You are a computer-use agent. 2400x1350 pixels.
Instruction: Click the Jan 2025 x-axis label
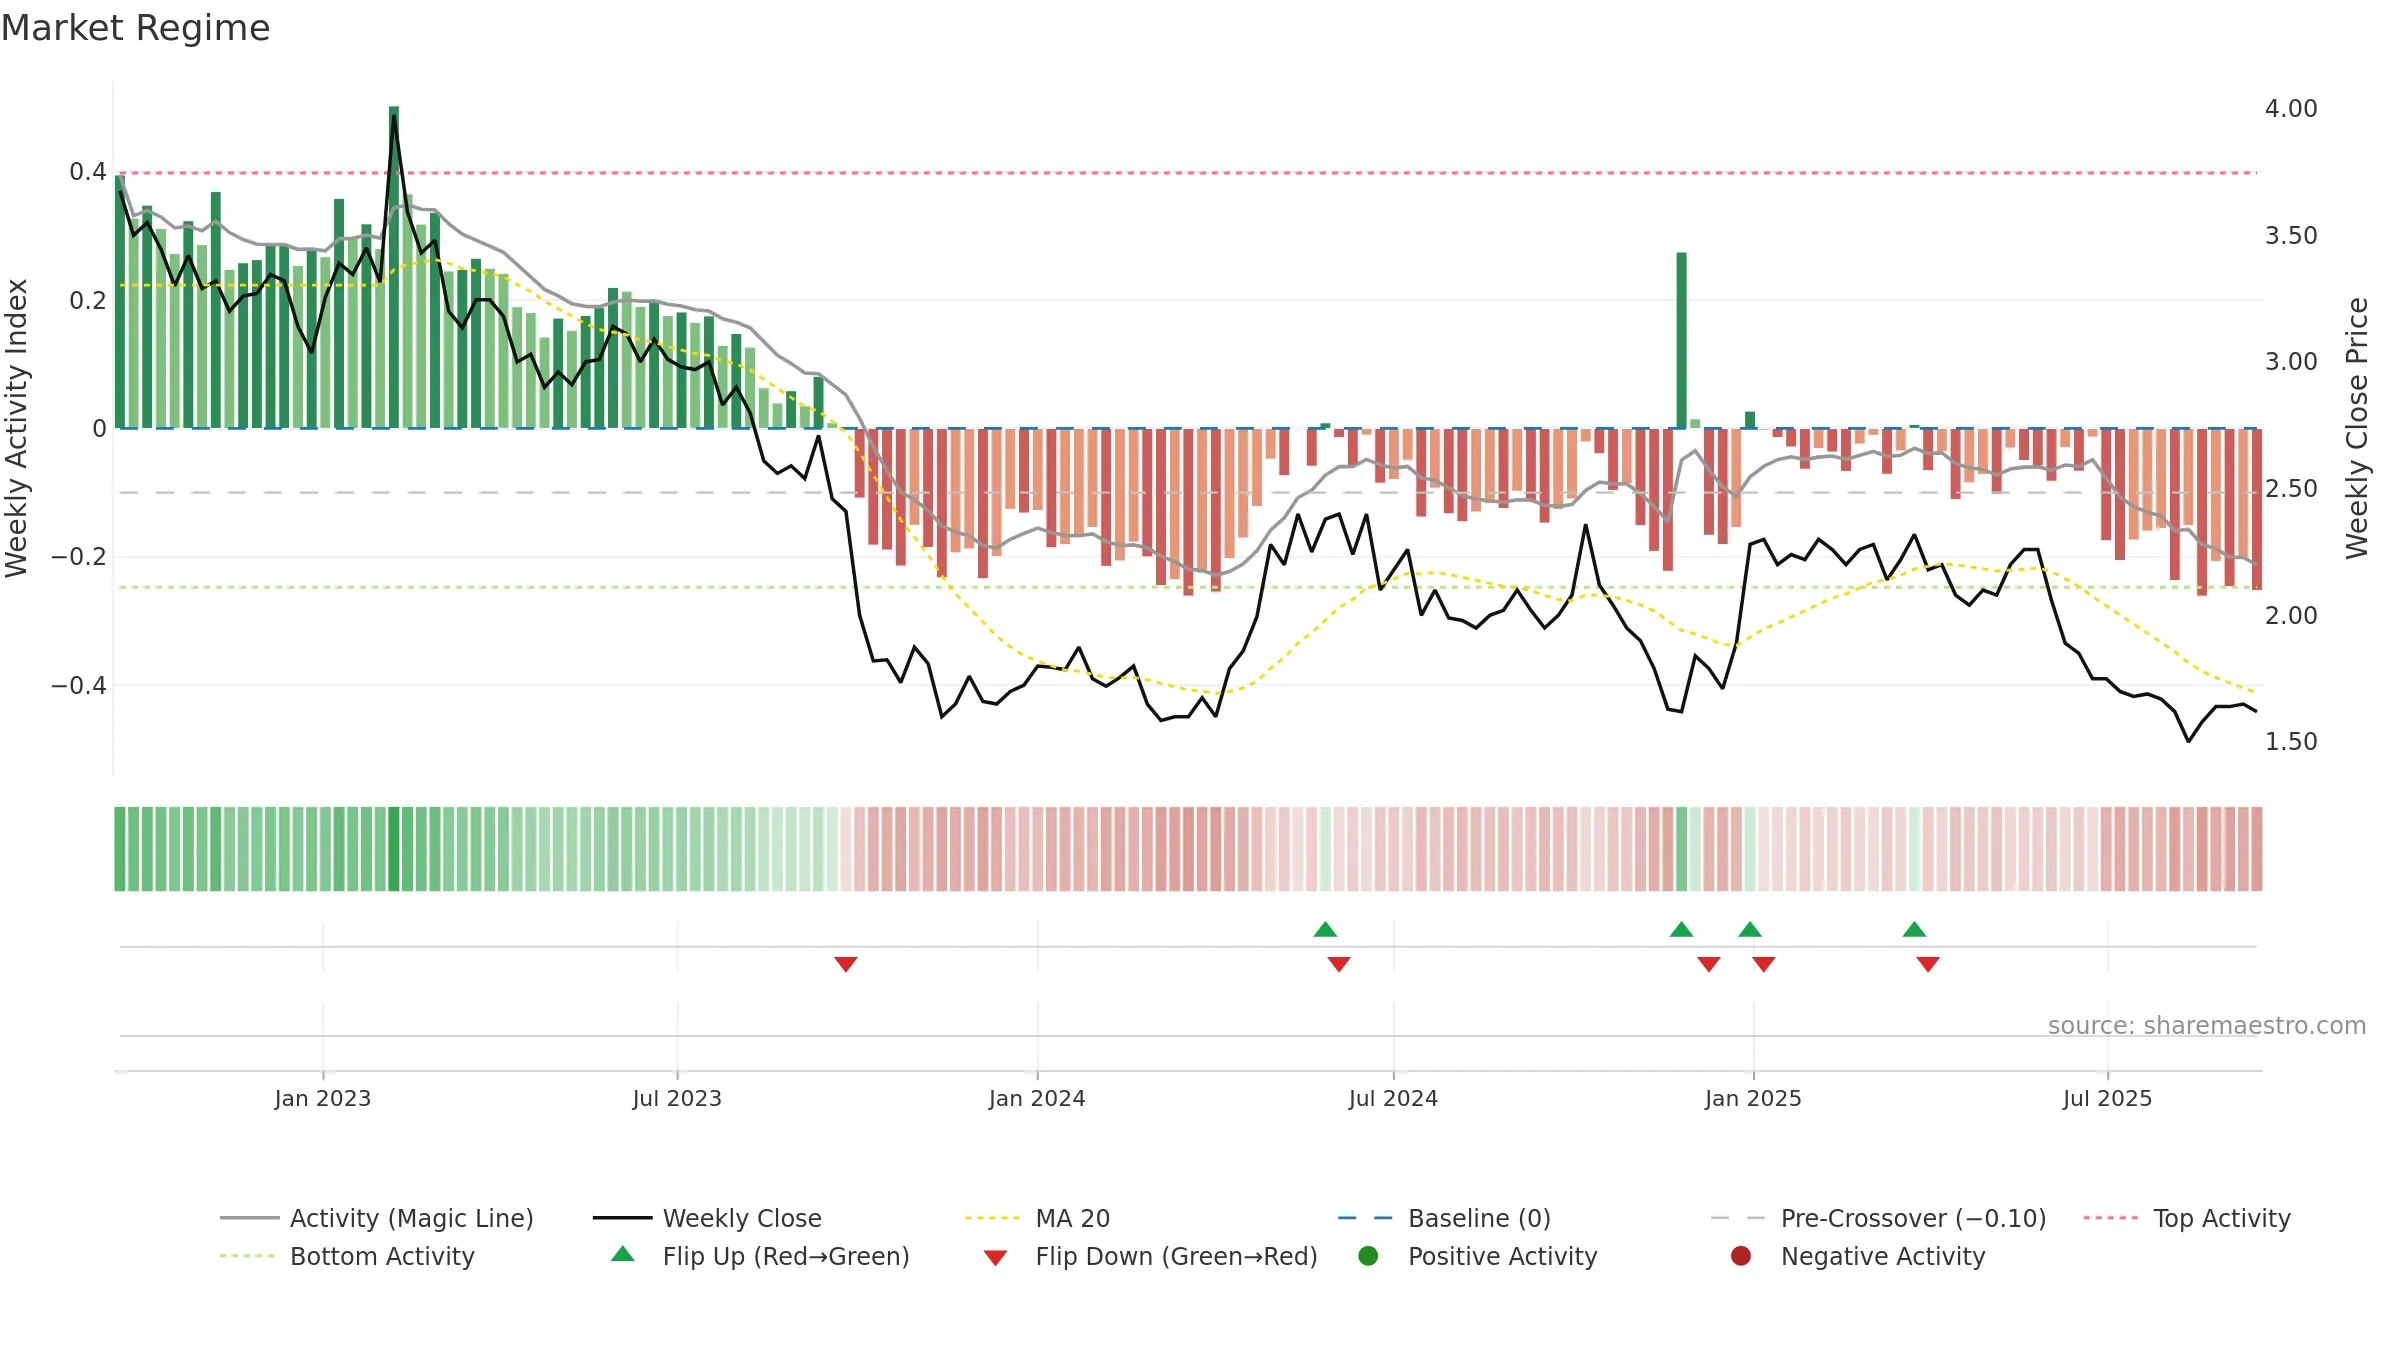coord(1753,1098)
